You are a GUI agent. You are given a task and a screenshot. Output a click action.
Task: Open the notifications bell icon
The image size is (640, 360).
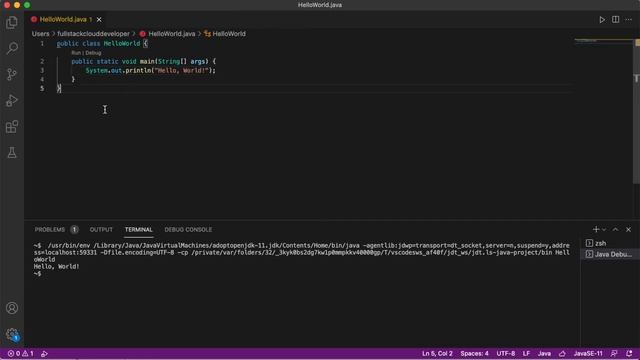(x=629, y=353)
